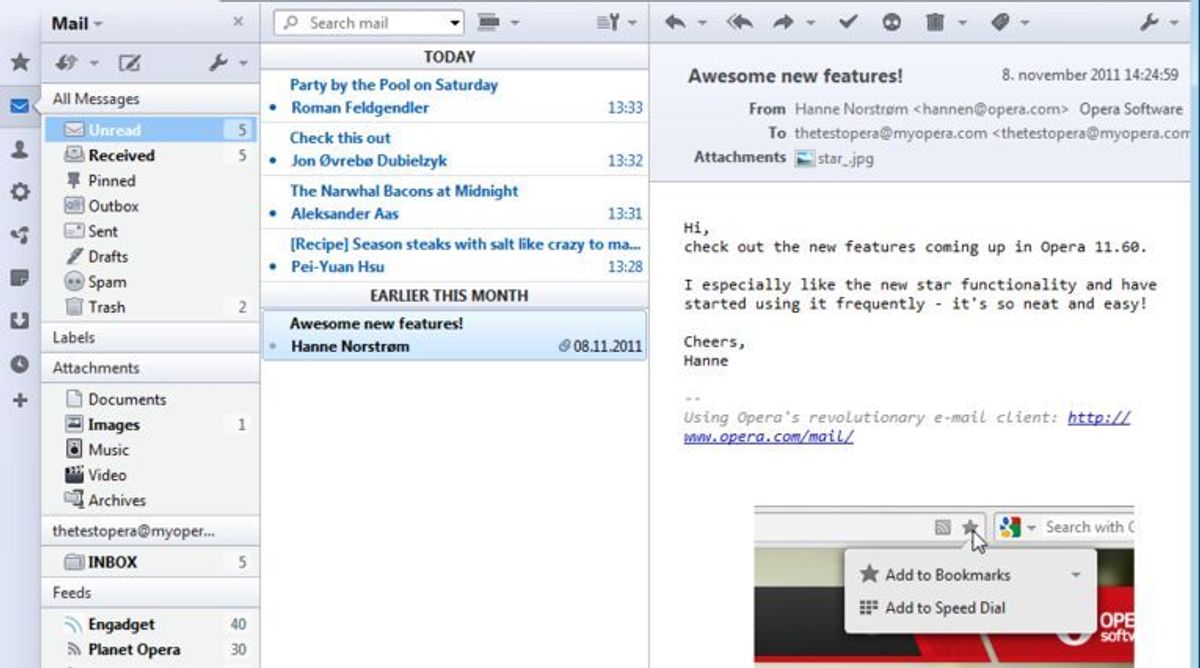This screenshot has width=1200, height=668.
Task: Open the star_.jpg attachment
Action: click(834, 158)
